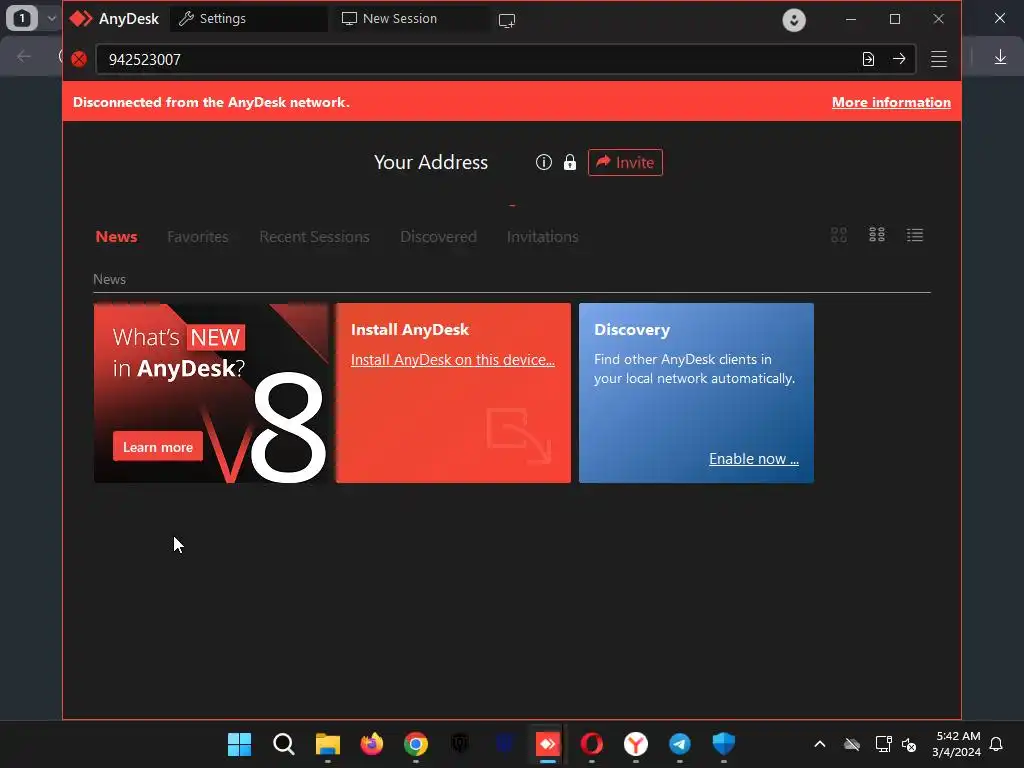The image size is (1024, 768).
Task: Open Telegram from the taskbar
Action: [680, 744]
